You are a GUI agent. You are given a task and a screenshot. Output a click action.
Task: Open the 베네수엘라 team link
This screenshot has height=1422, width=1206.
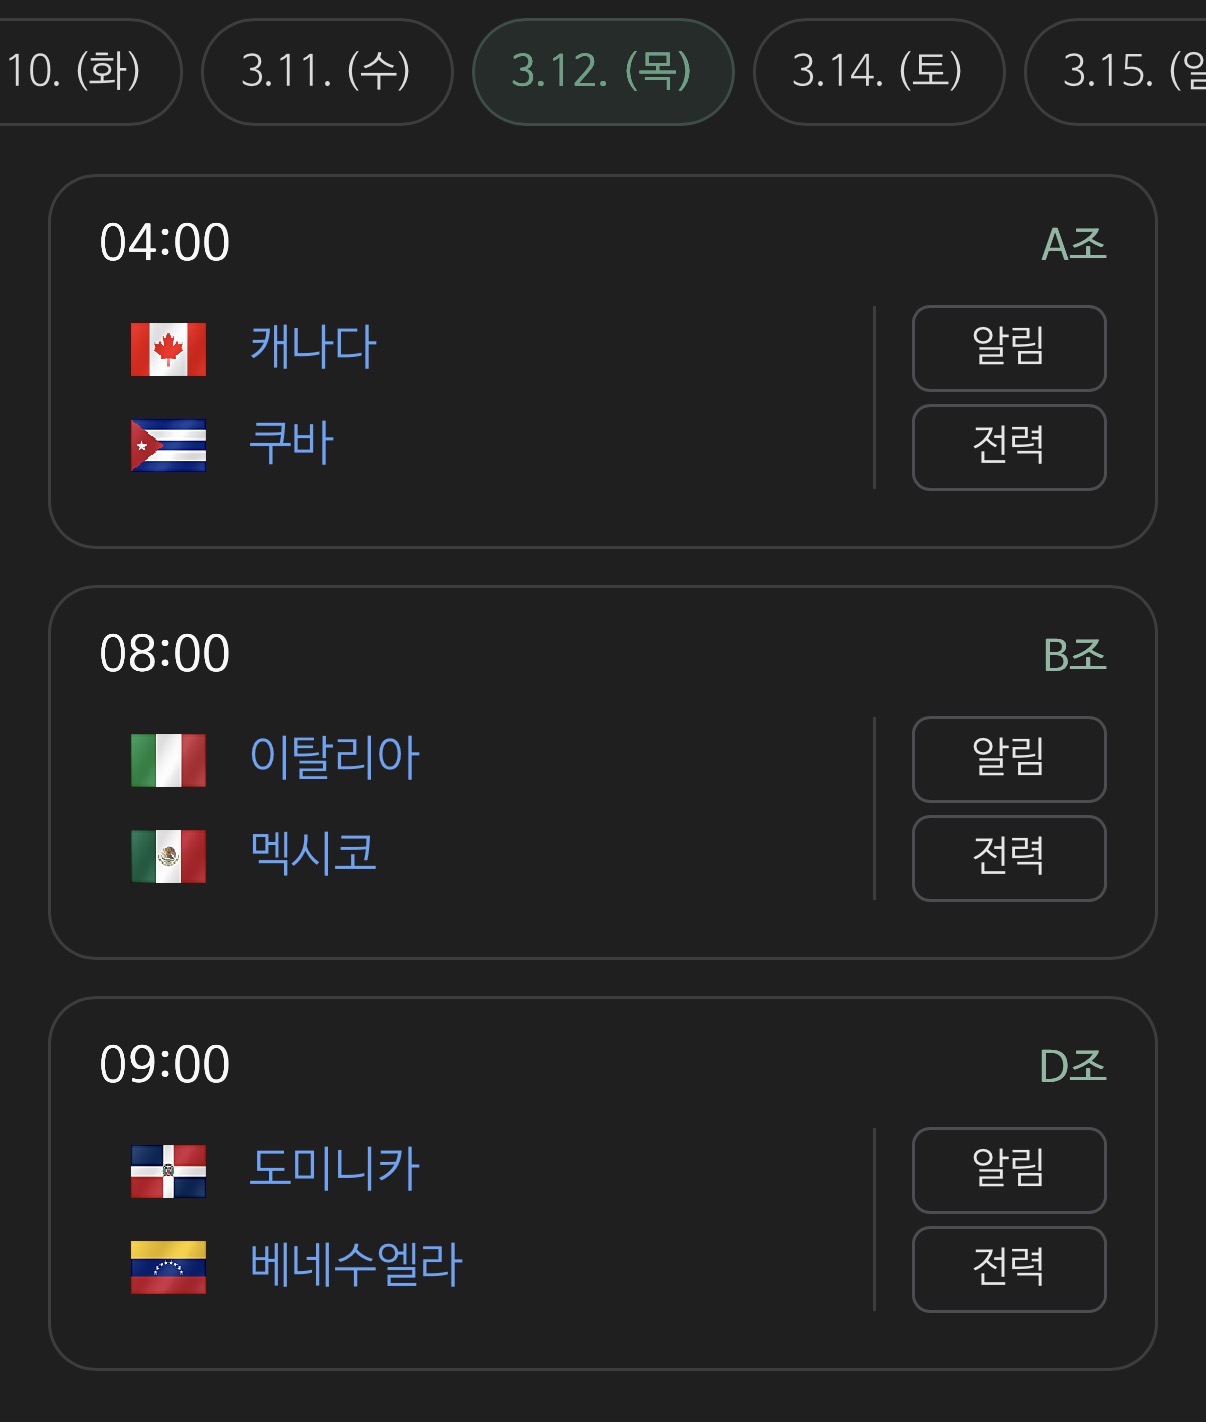[x=356, y=1265]
